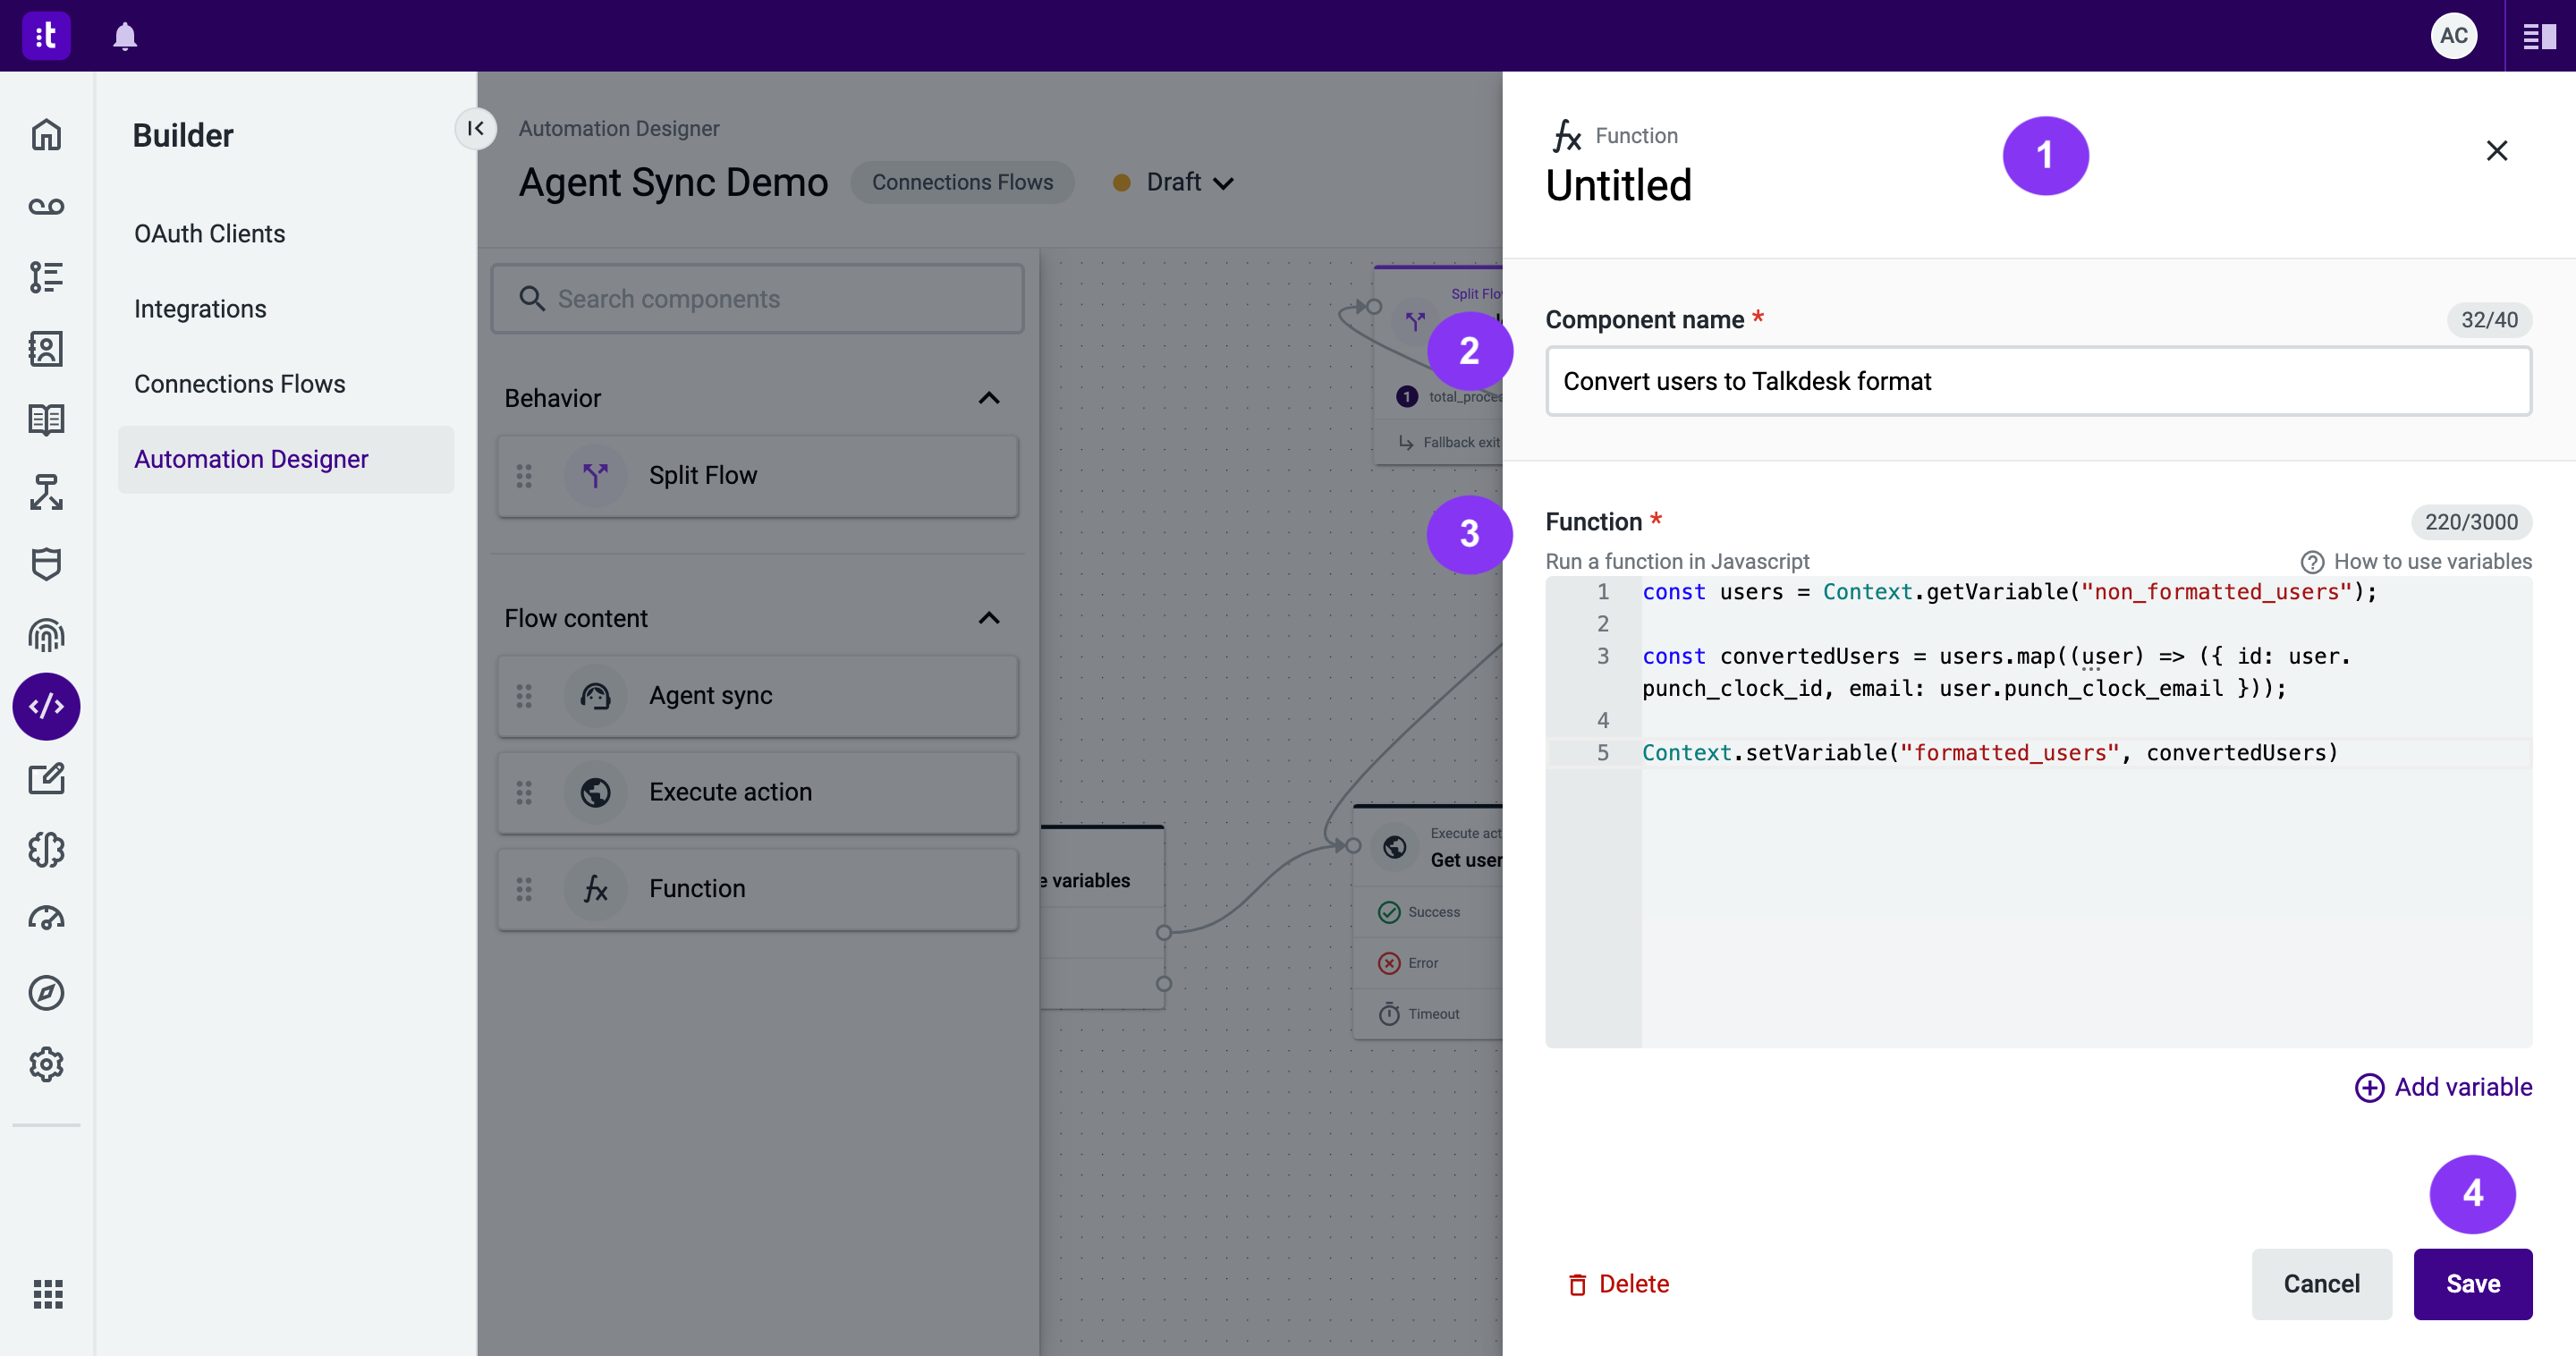The image size is (2576, 1356).
Task: Collapse the Flow content section
Action: (989, 618)
